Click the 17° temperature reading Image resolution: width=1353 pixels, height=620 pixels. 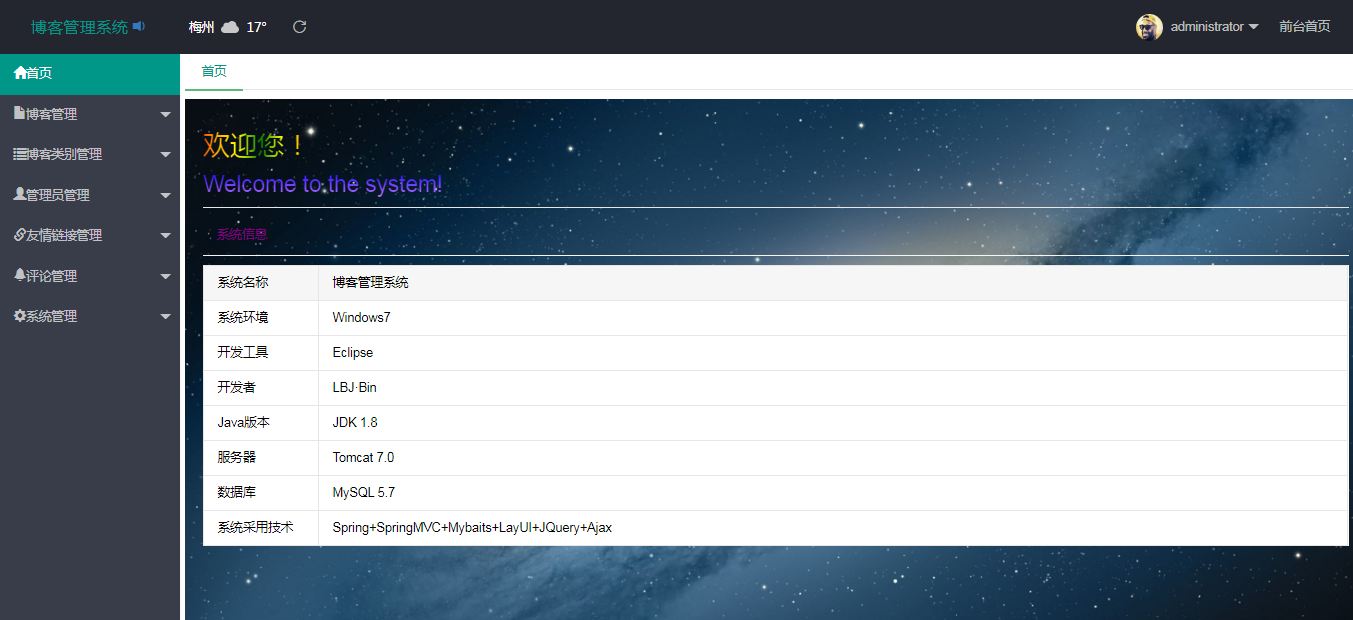tap(257, 27)
